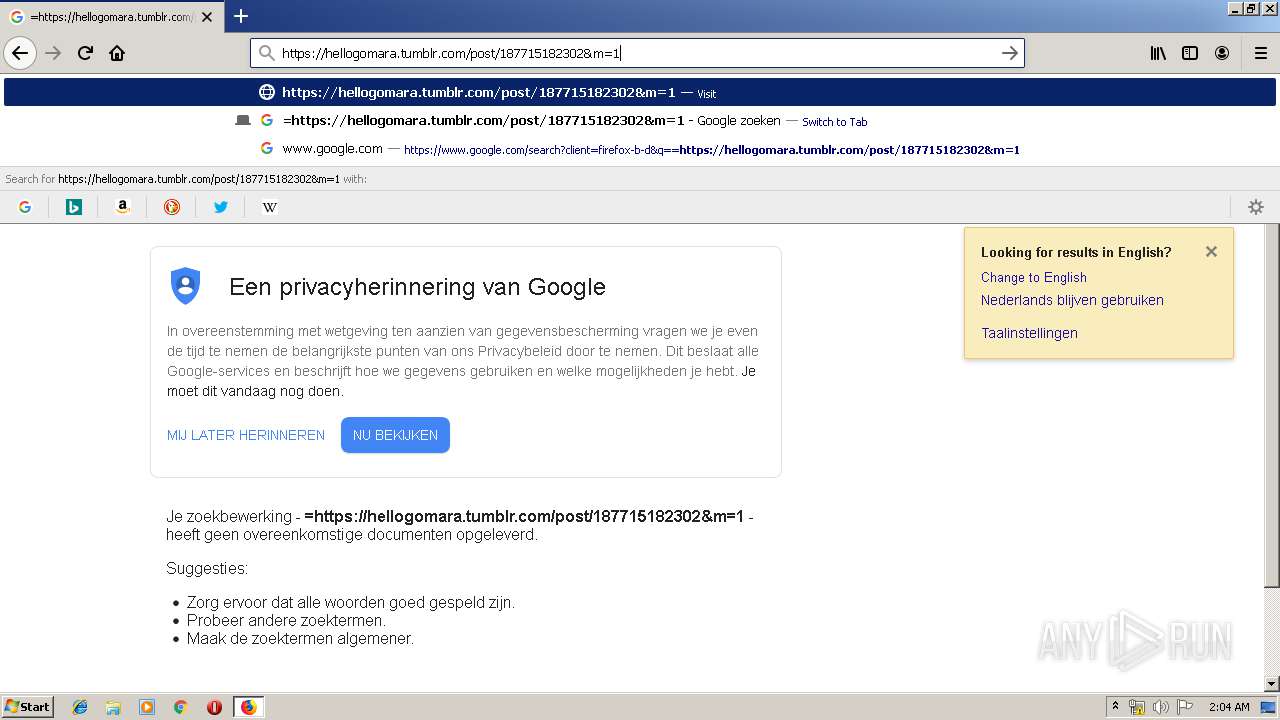This screenshot has height=720, width=1280.
Task: Launch Google Chrome from taskbar
Action: (181, 707)
